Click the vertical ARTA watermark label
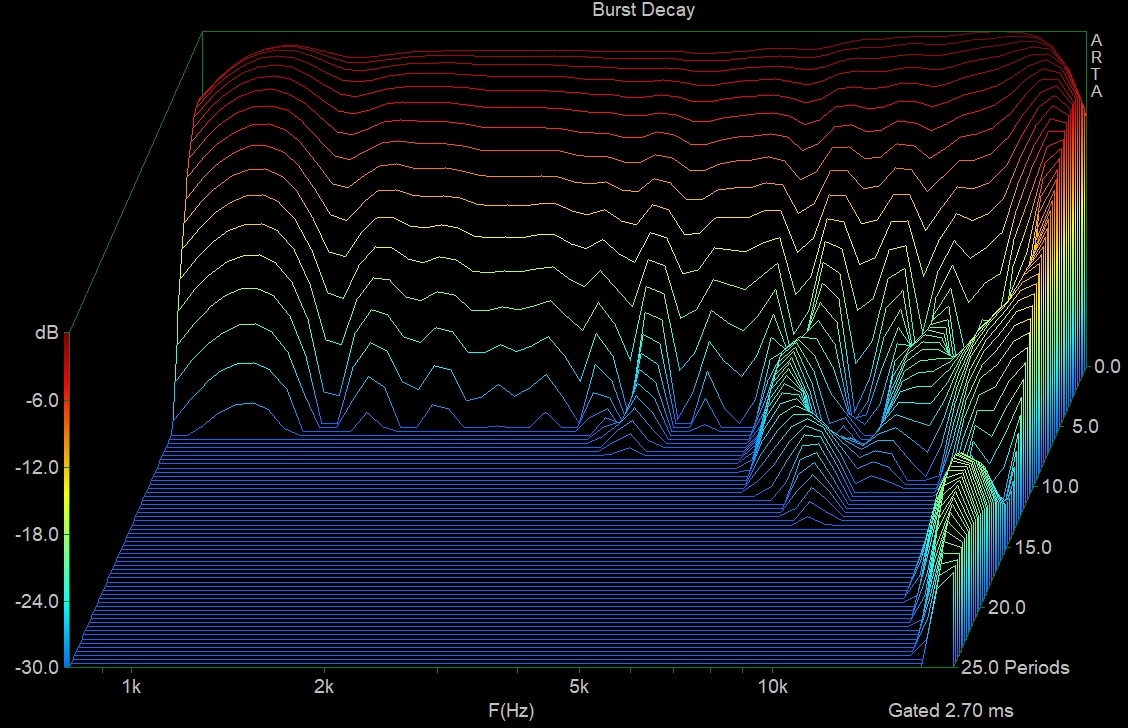 pos(1096,66)
